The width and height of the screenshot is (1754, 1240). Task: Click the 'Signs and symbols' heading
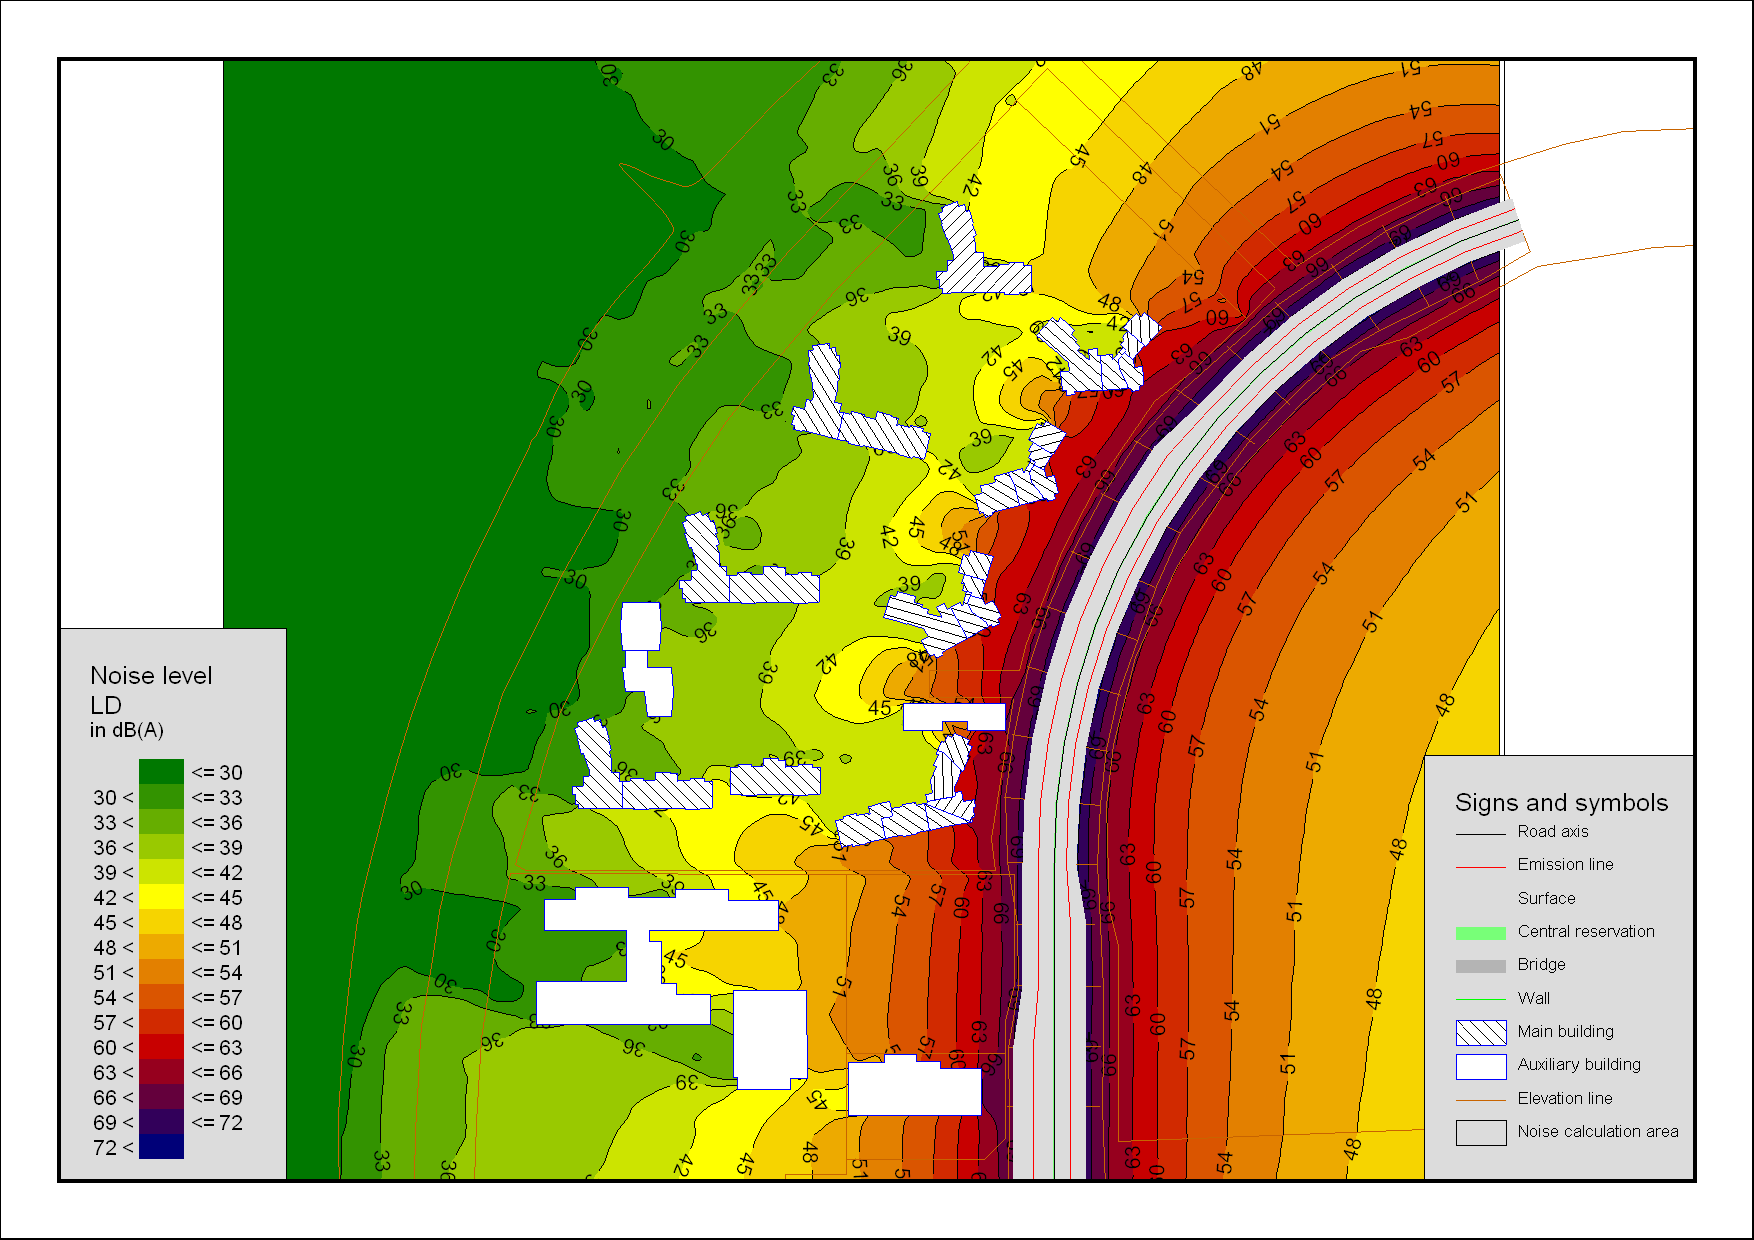tap(1561, 803)
